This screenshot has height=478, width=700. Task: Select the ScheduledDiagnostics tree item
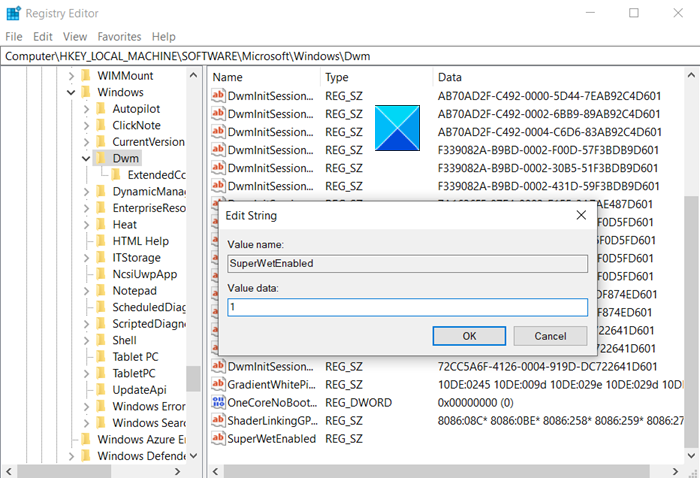149,307
